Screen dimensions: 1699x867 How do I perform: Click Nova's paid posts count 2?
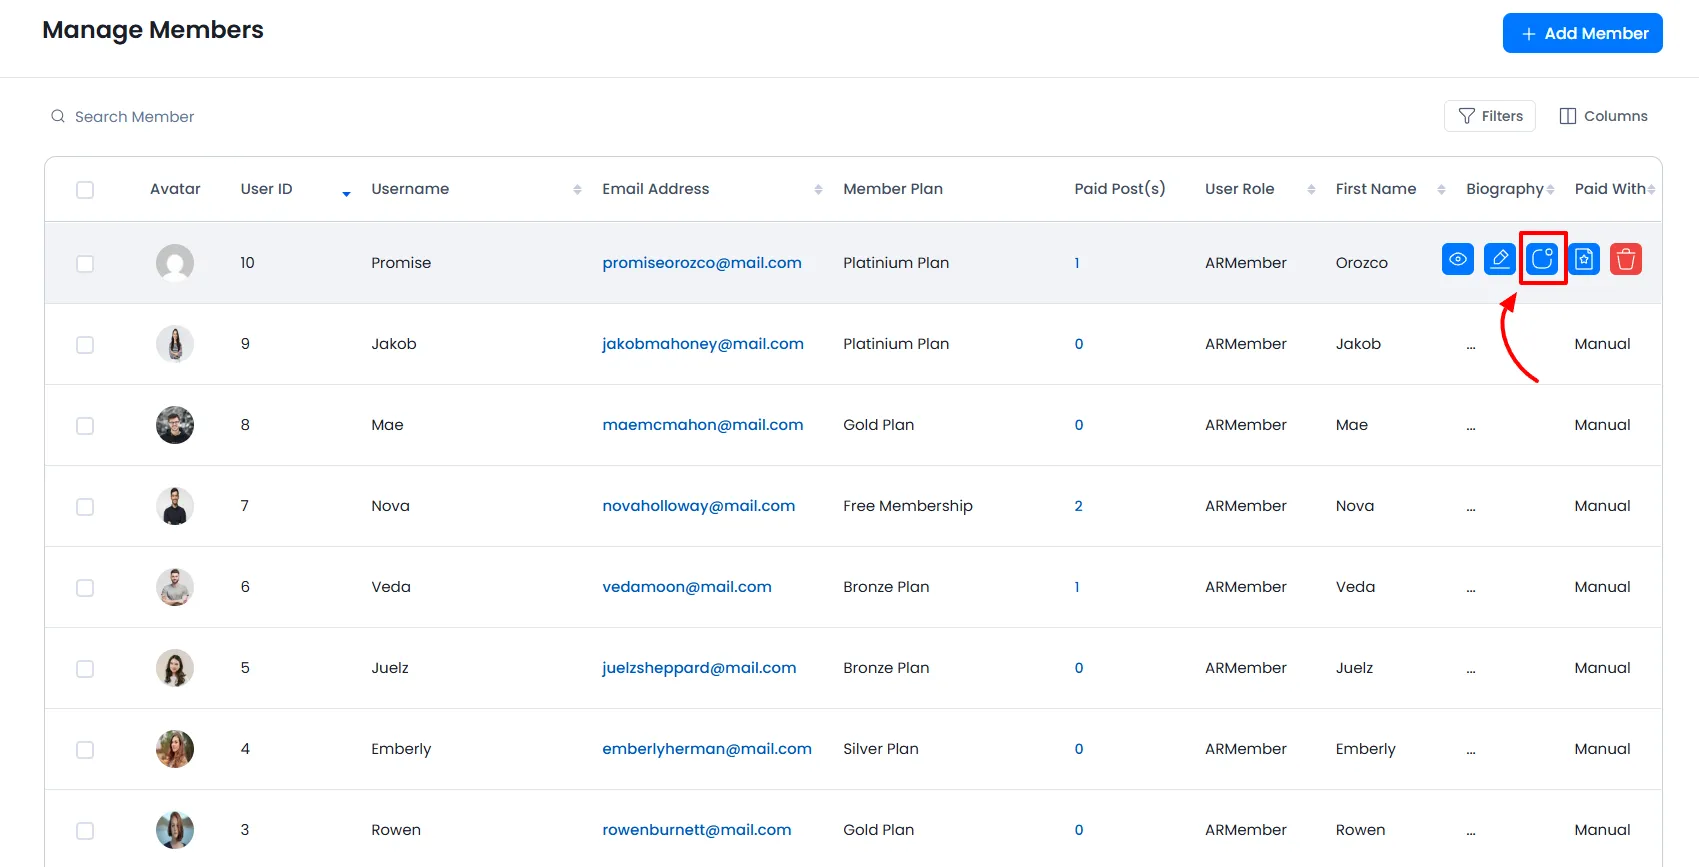[1078, 506]
